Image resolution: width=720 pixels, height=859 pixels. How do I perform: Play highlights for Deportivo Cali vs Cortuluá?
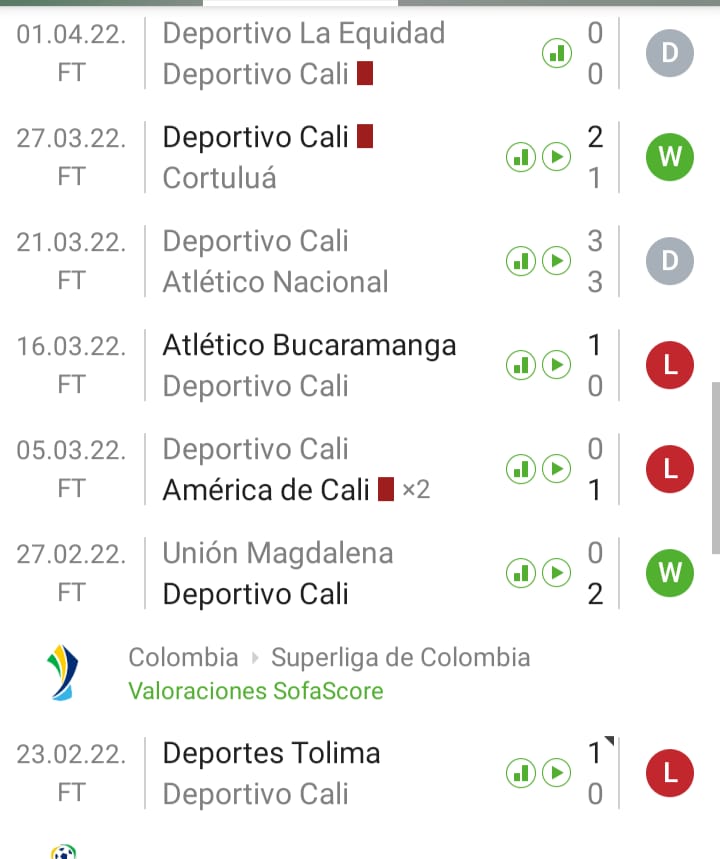click(556, 157)
